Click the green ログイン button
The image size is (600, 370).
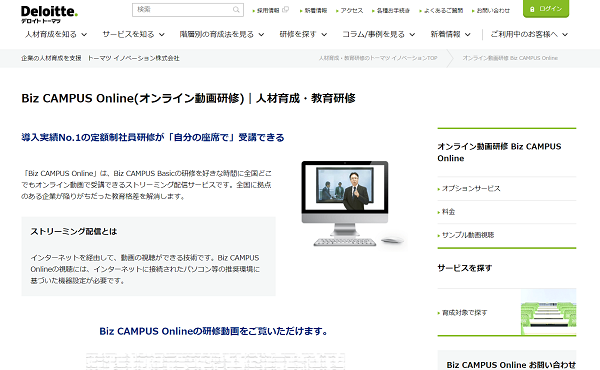tap(546, 9)
